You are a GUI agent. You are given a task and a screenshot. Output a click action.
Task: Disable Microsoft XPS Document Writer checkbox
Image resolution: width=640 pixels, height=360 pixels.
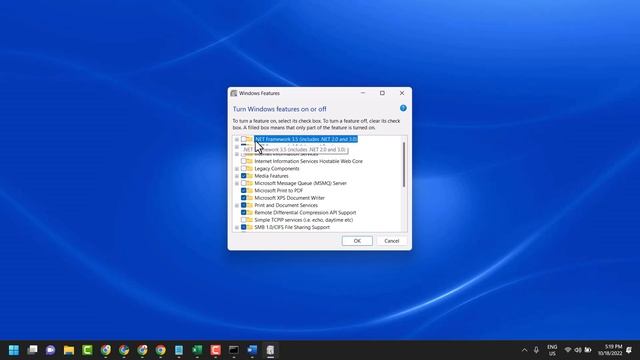coord(244,198)
